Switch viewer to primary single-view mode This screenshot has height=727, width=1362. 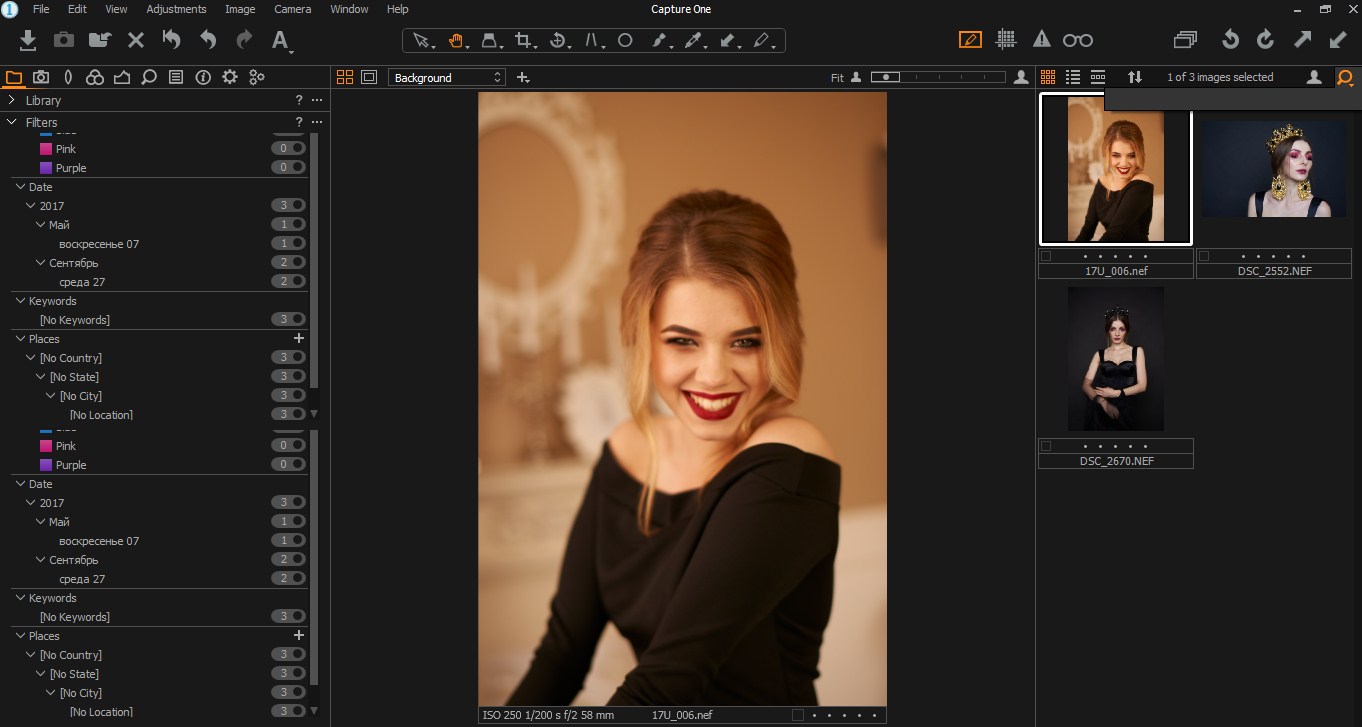click(x=369, y=77)
